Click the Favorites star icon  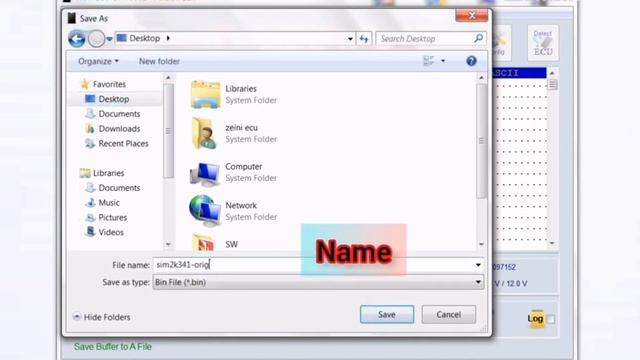click(85, 84)
